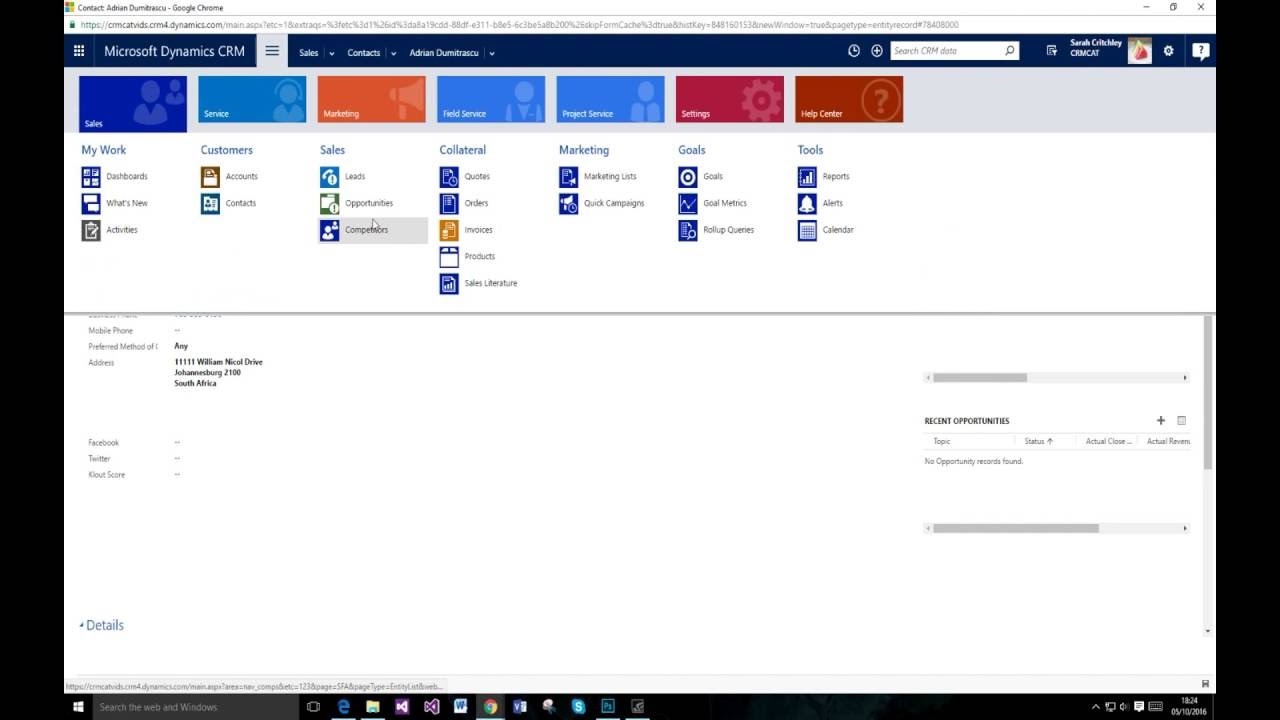
Task: Open the Windows Start button
Action: [78, 707]
